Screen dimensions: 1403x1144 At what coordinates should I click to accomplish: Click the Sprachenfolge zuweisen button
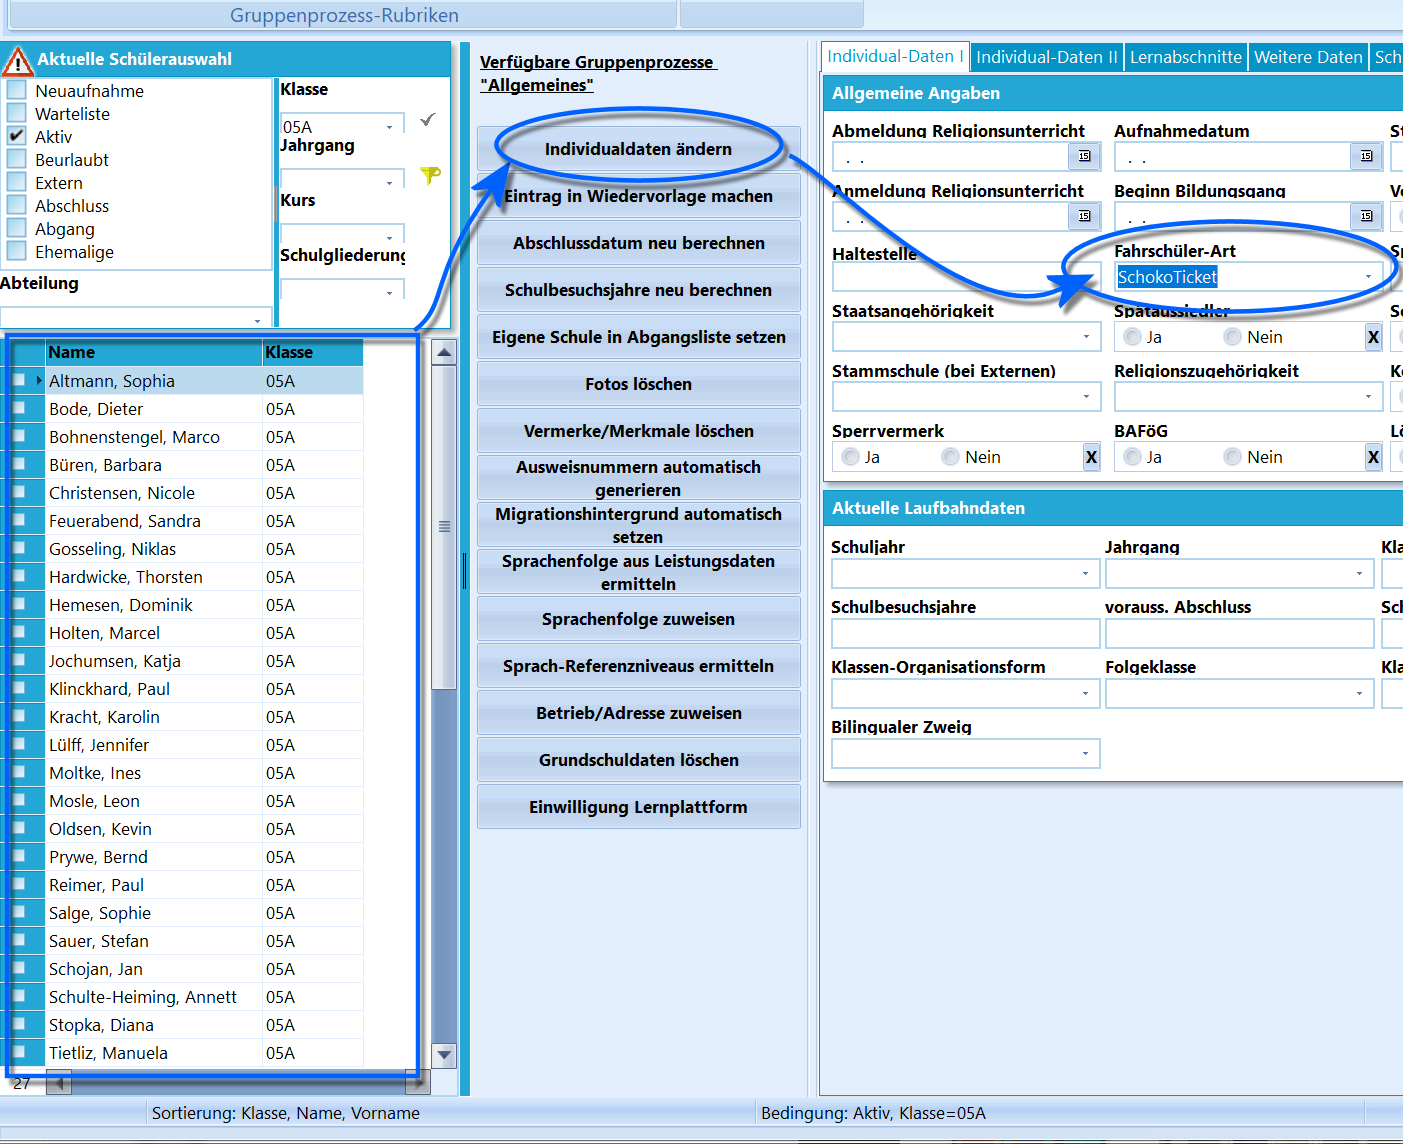click(638, 619)
